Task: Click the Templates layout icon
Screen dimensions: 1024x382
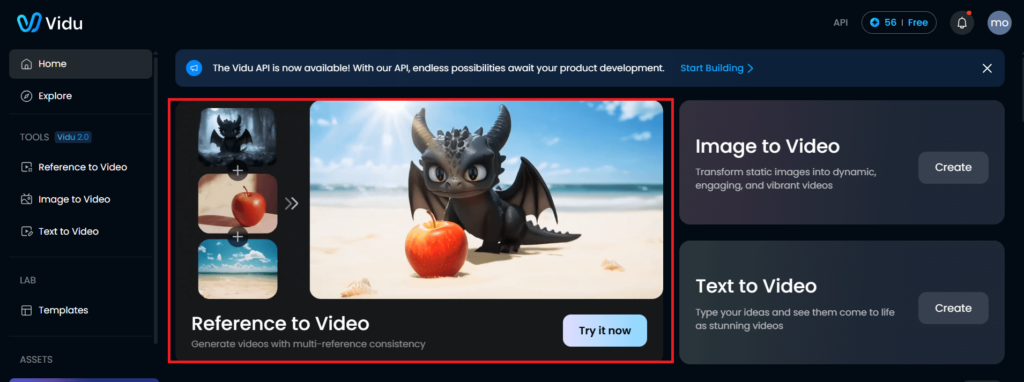Action: (x=26, y=310)
